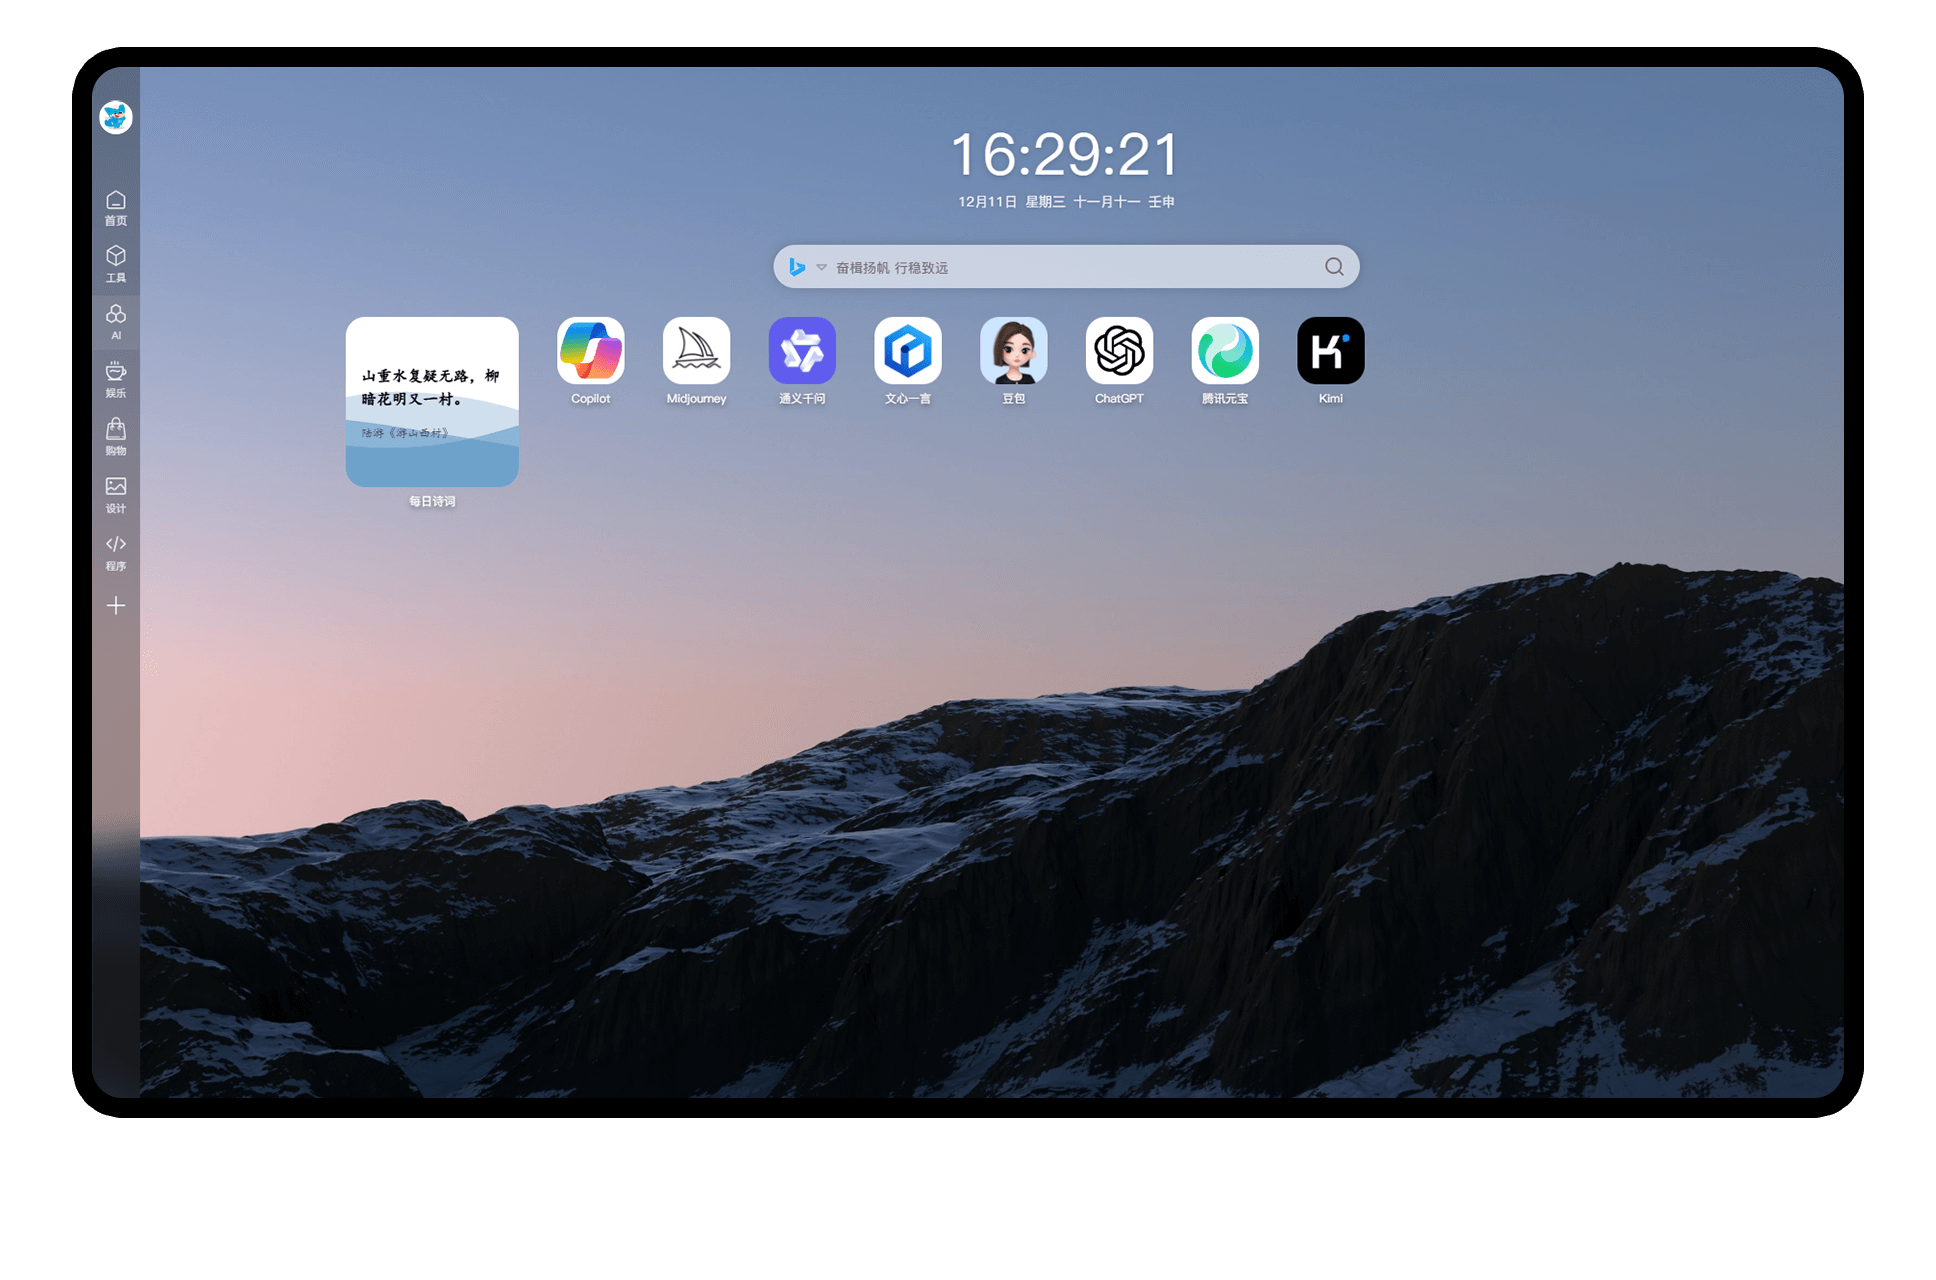
Task: Expand the search engine dropdown arrow
Action: coord(821,267)
